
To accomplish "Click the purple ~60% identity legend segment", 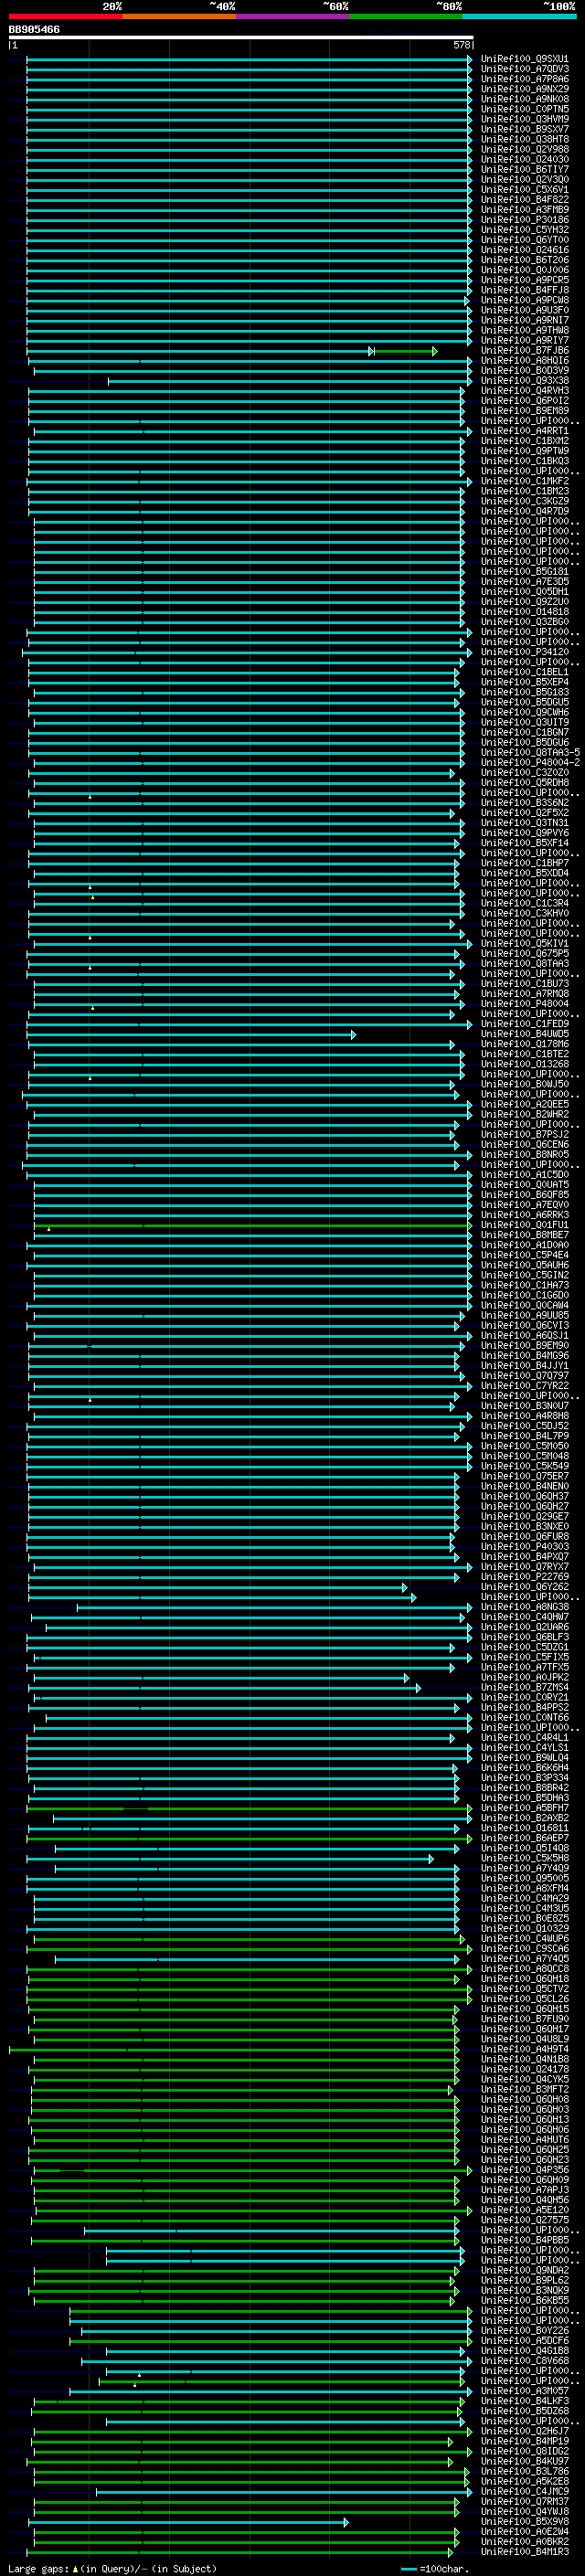I will point(292,16).
